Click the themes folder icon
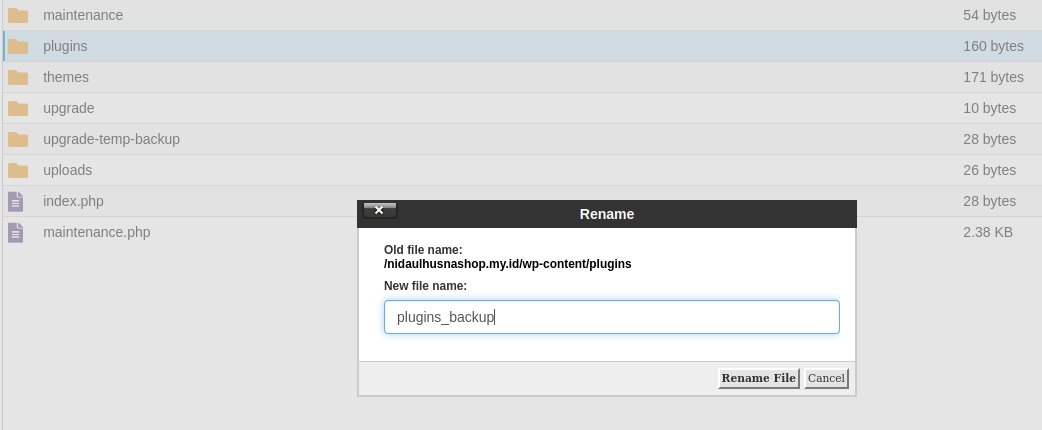1042x430 pixels. [18, 77]
